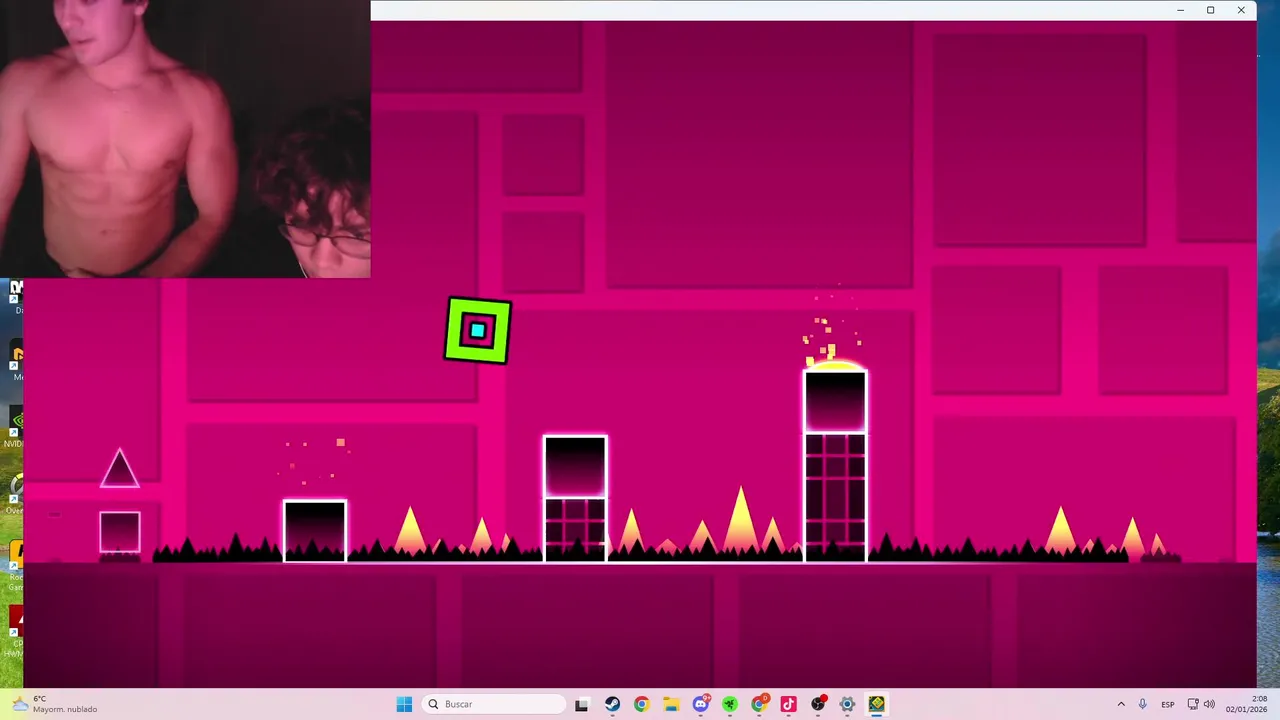Open OBS Studio from the taskbar
The height and width of the screenshot is (720, 1280).
coord(818,704)
